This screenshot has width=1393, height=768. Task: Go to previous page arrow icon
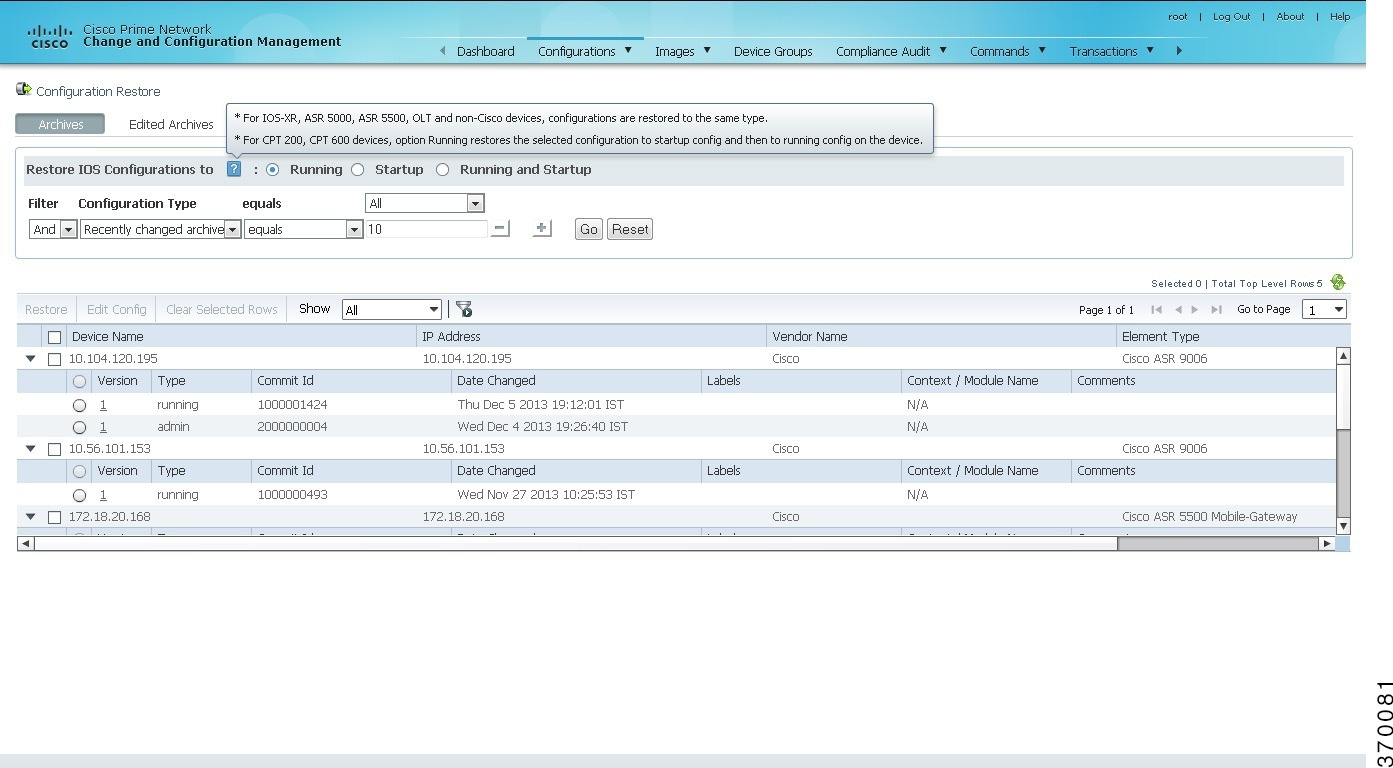[1178, 310]
